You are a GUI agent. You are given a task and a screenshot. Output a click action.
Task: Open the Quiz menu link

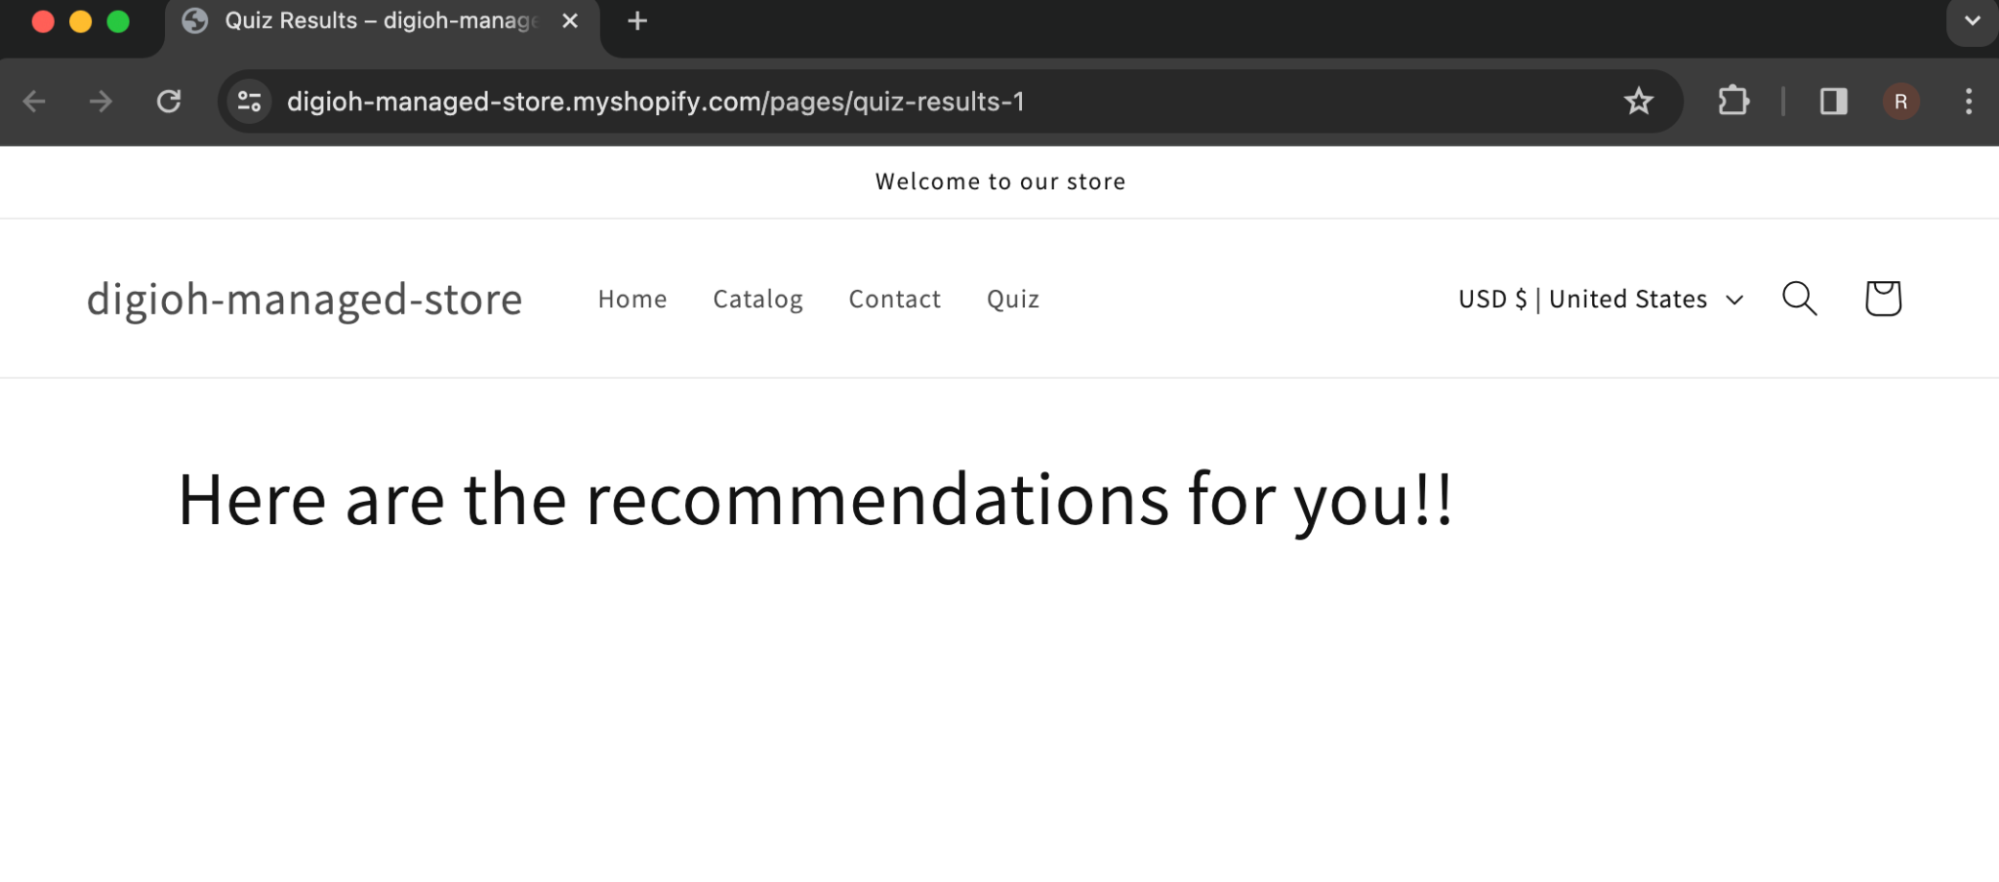tap(1013, 299)
